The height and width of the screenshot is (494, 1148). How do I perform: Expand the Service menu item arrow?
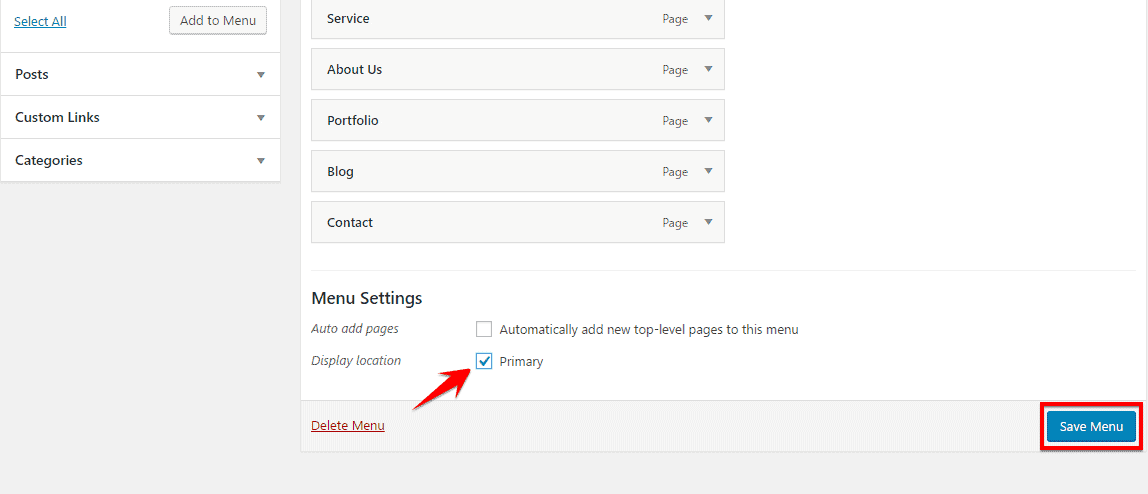(708, 18)
